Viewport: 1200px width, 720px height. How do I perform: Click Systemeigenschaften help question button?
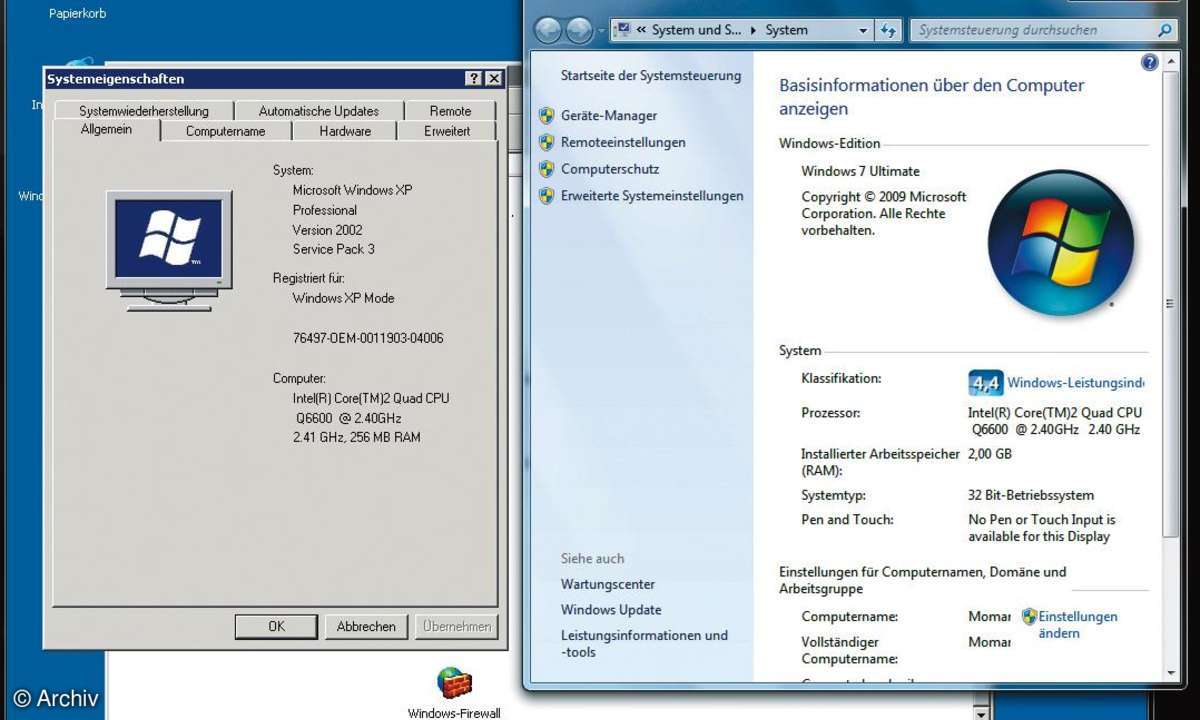tap(474, 79)
